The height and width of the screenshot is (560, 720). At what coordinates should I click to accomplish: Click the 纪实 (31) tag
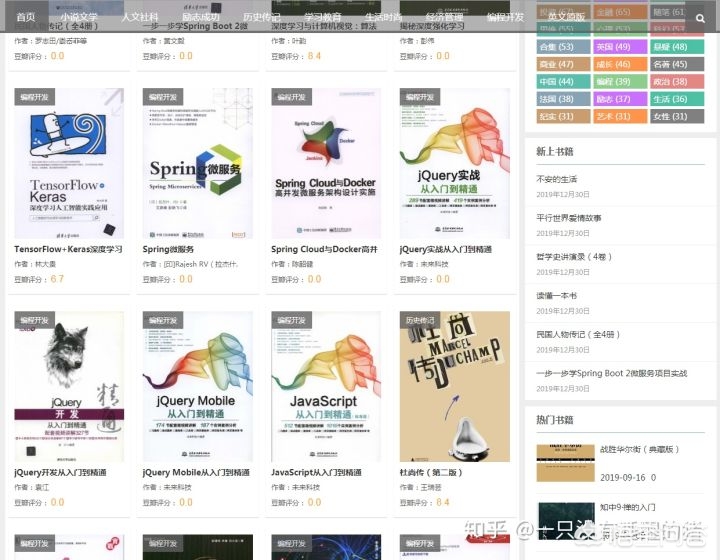point(563,117)
